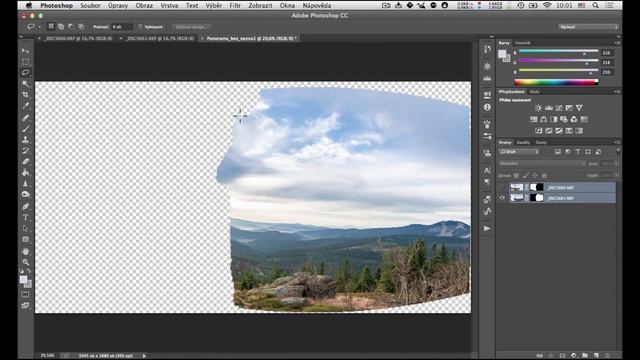Image resolution: width=640 pixels, height=360 pixels.
Task: Select the Paint Bucket tool
Action: click(26, 173)
